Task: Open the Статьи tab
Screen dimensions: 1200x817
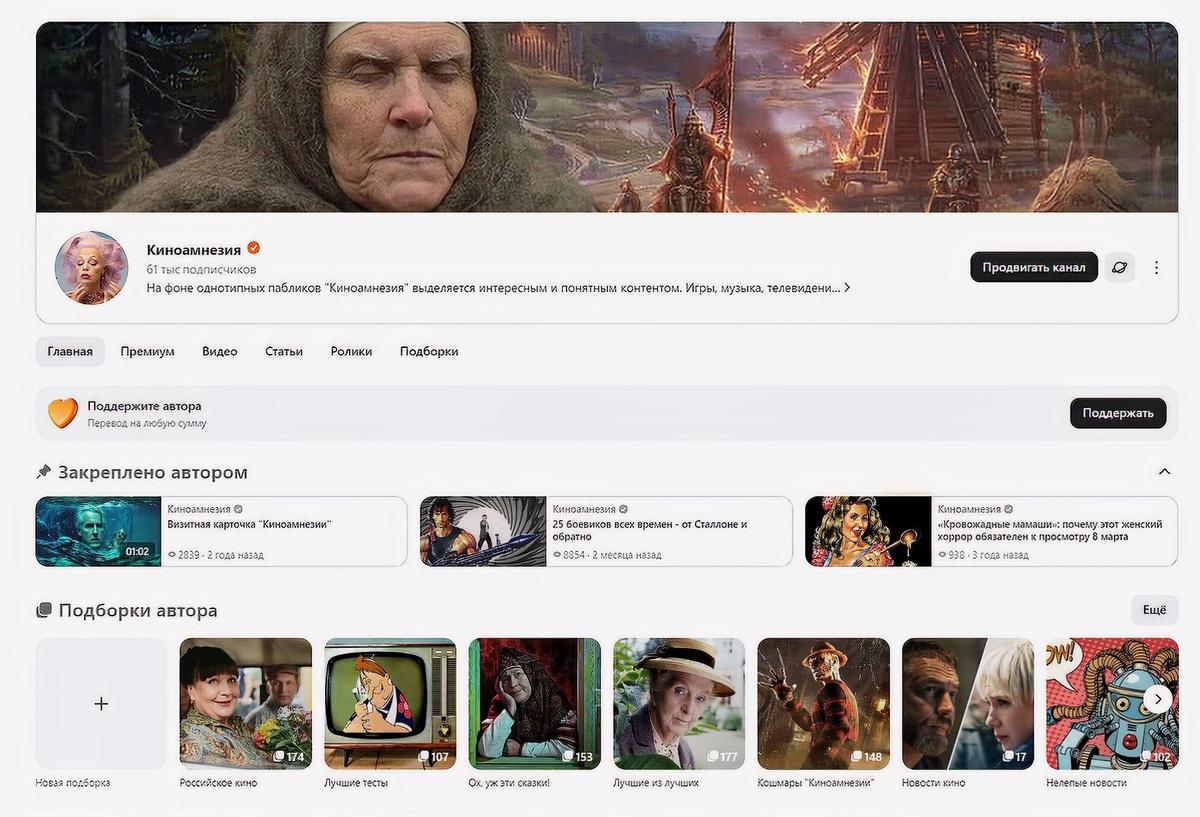Action: click(x=284, y=351)
